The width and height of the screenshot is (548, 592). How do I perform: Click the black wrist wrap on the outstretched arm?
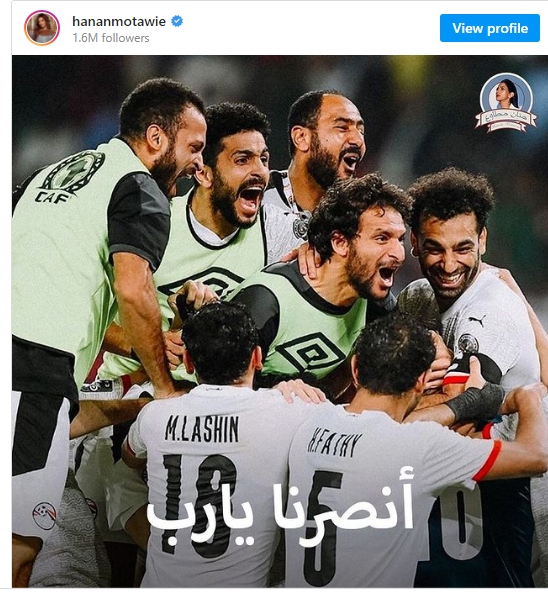tap(476, 402)
